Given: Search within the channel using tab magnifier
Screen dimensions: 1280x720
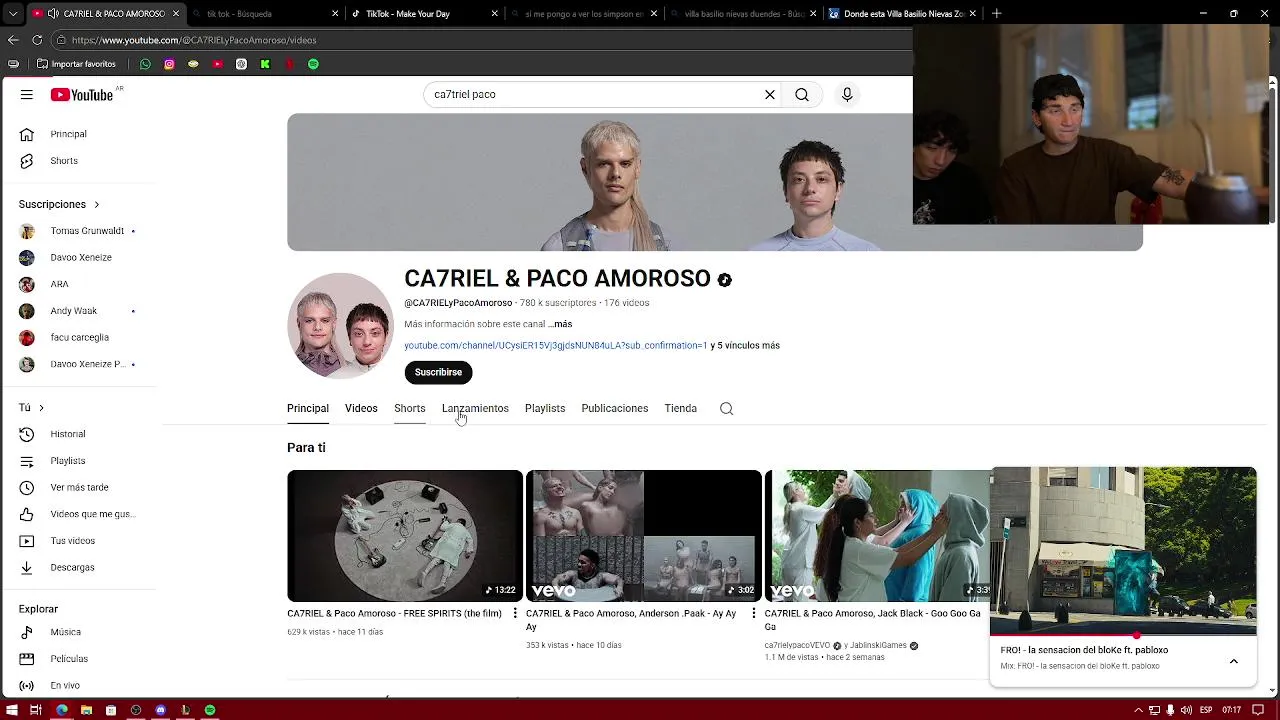Looking at the screenshot, I should 727,408.
